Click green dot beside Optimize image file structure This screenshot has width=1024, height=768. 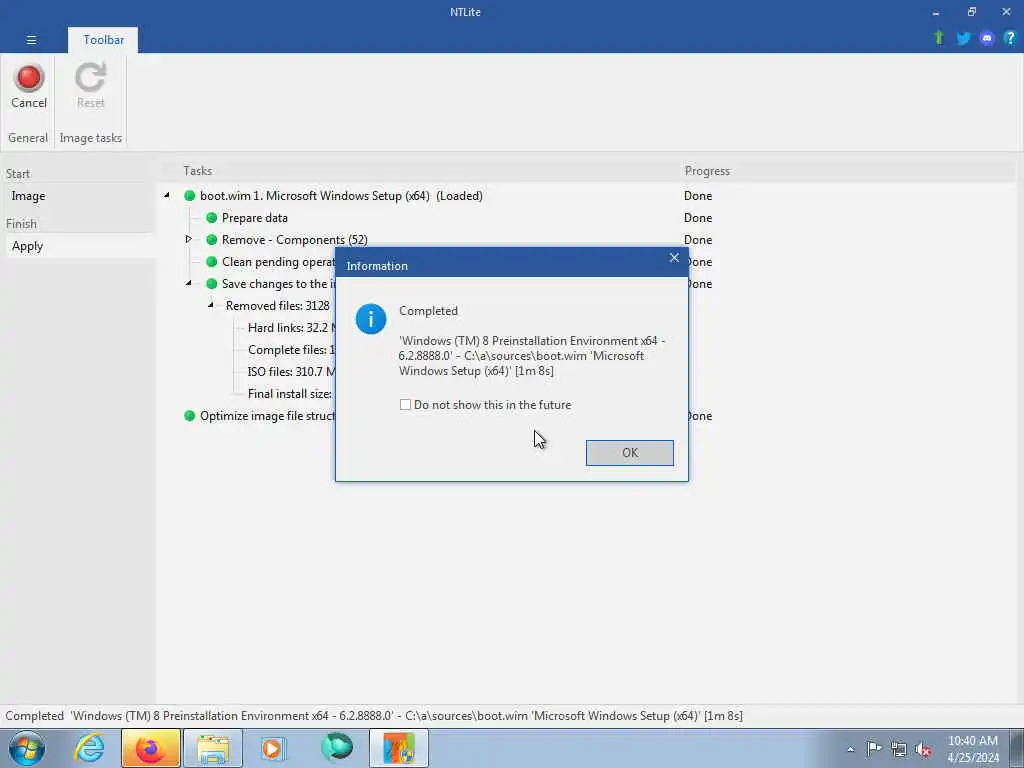point(189,415)
